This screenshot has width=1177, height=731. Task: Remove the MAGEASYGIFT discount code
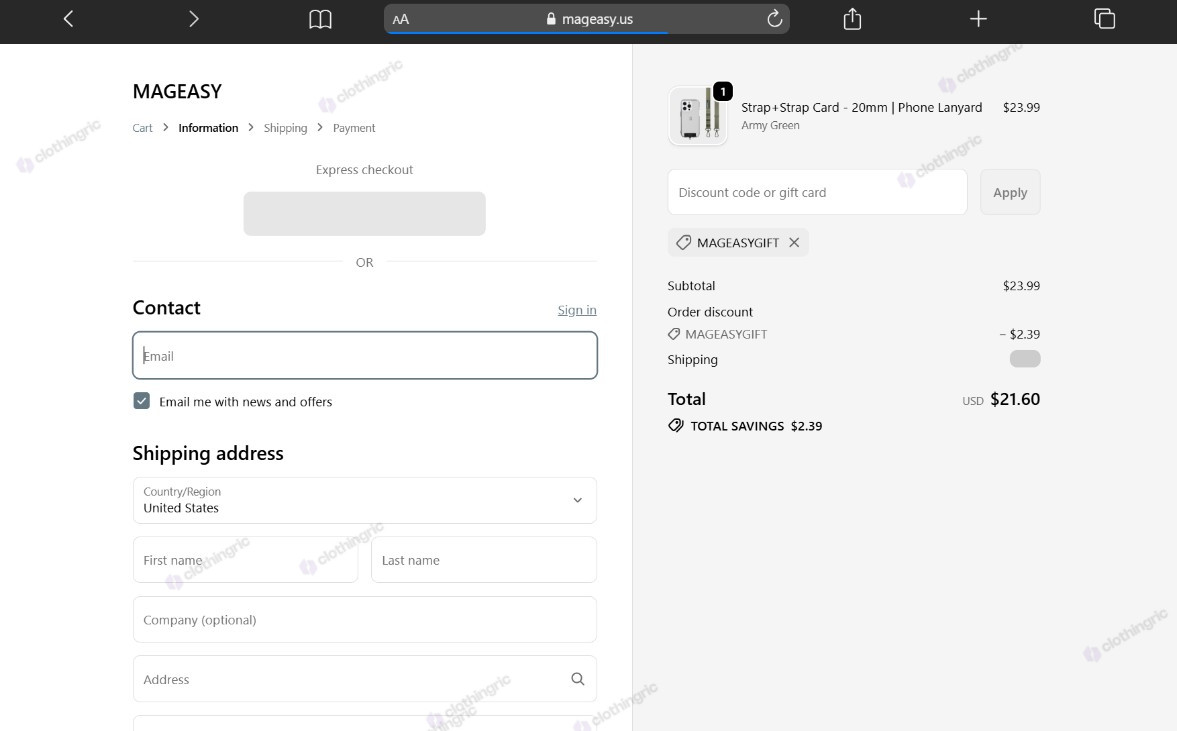coord(794,242)
